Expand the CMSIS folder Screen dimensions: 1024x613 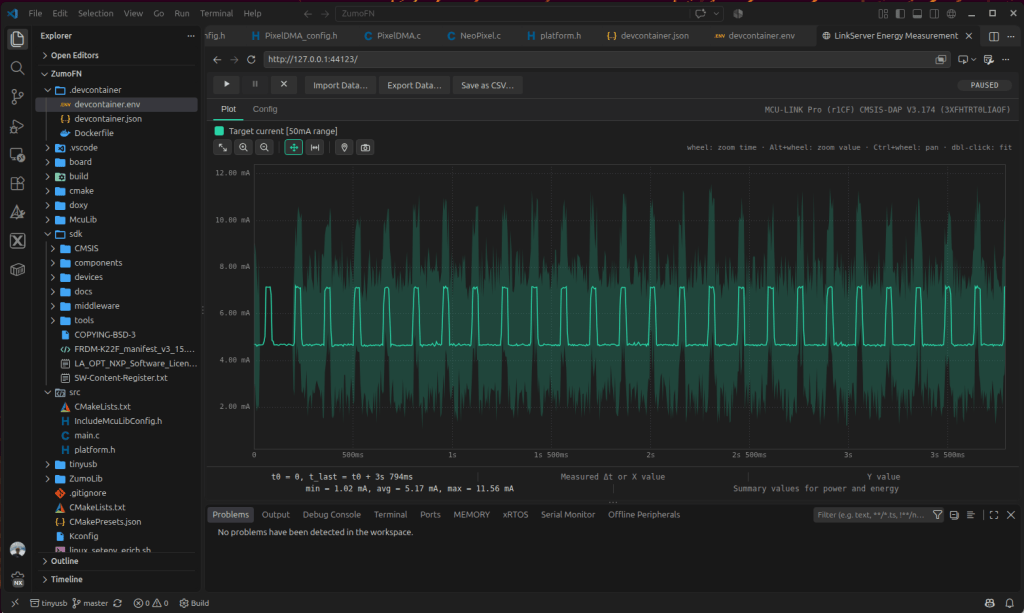53,249
